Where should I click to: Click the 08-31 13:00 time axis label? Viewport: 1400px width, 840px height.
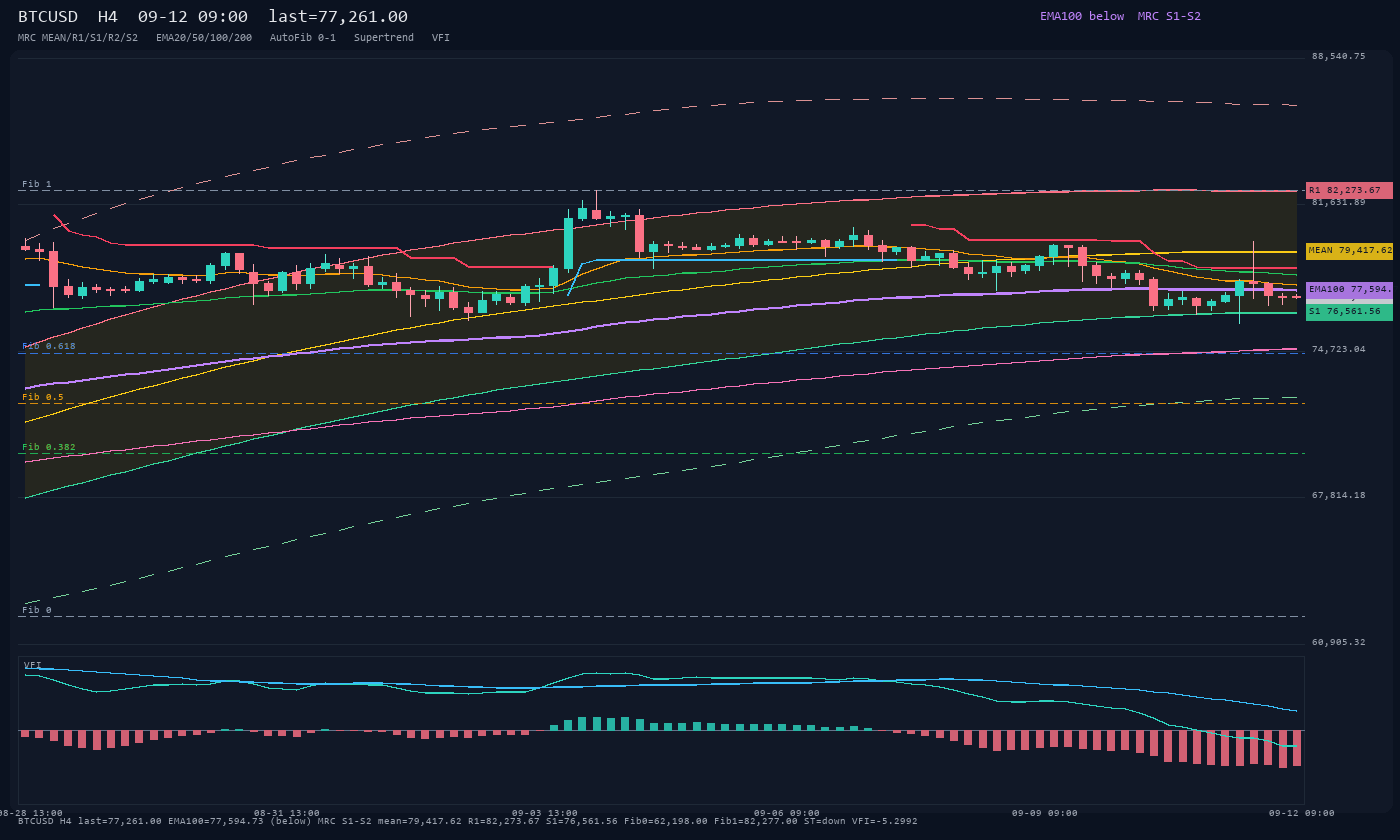coord(287,813)
